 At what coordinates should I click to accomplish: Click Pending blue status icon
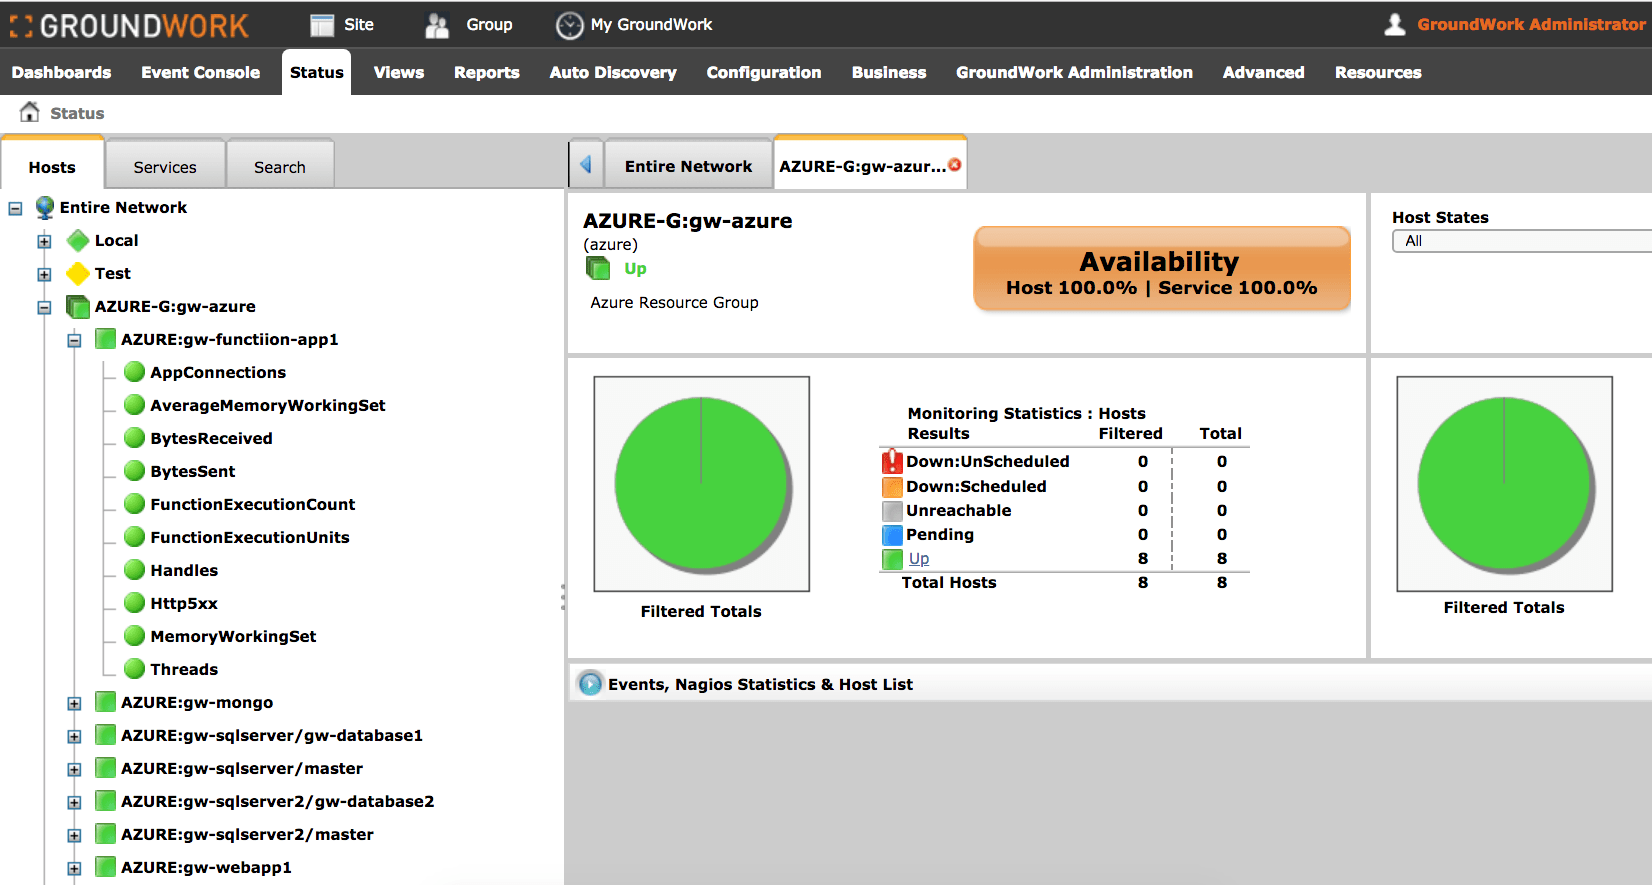pos(892,534)
